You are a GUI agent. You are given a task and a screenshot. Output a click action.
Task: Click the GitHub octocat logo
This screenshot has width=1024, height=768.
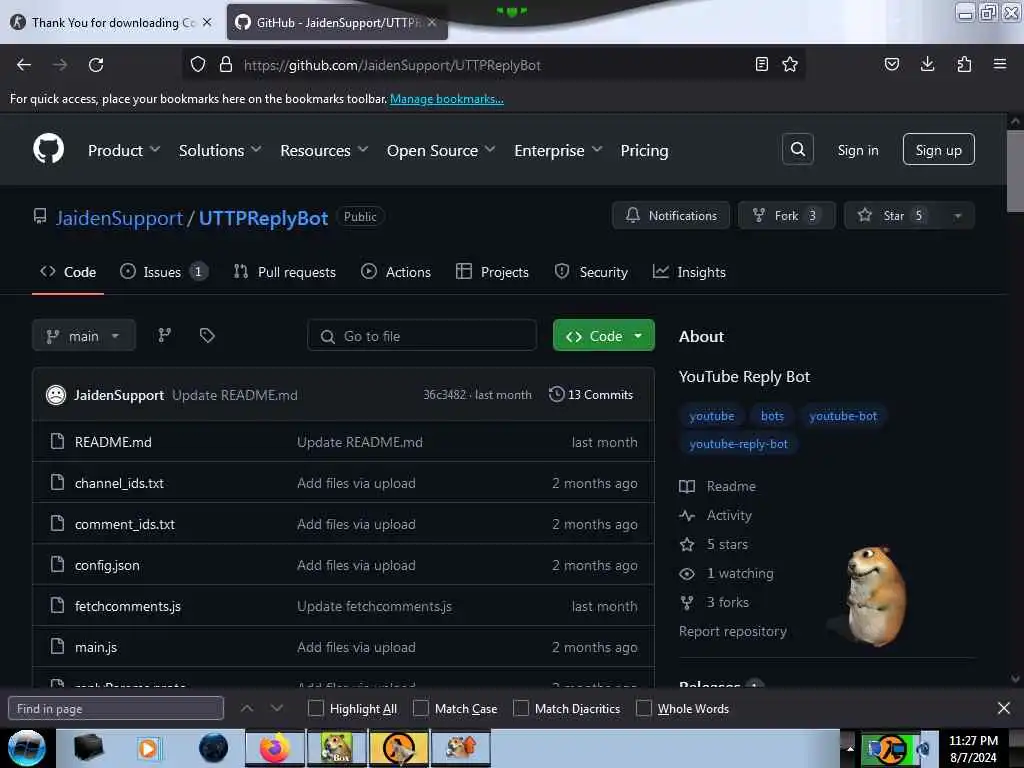[48, 149]
